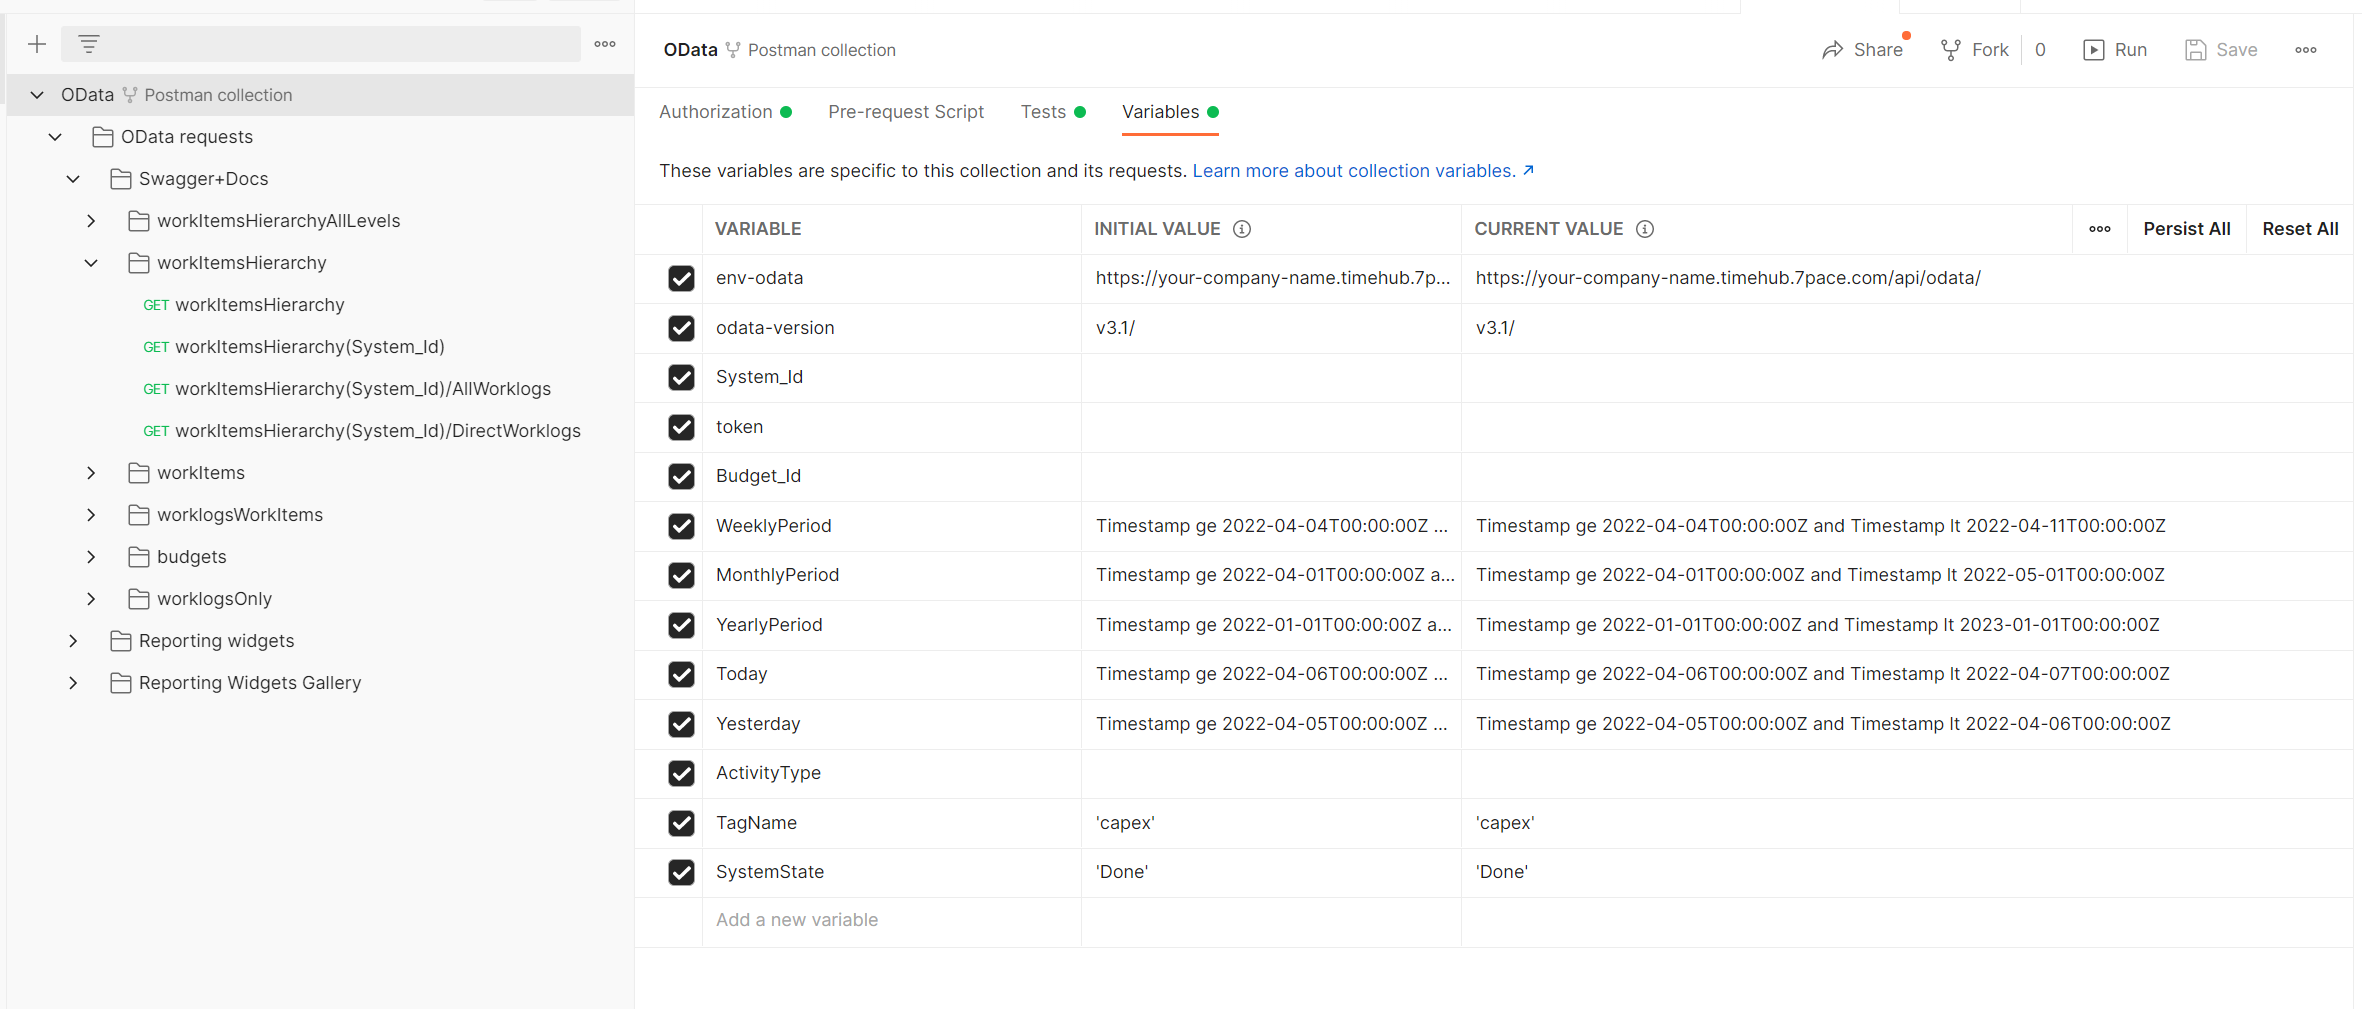
Task: Click the Share arrow icon
Action: pyautogui.click(x=1832, y=50)
